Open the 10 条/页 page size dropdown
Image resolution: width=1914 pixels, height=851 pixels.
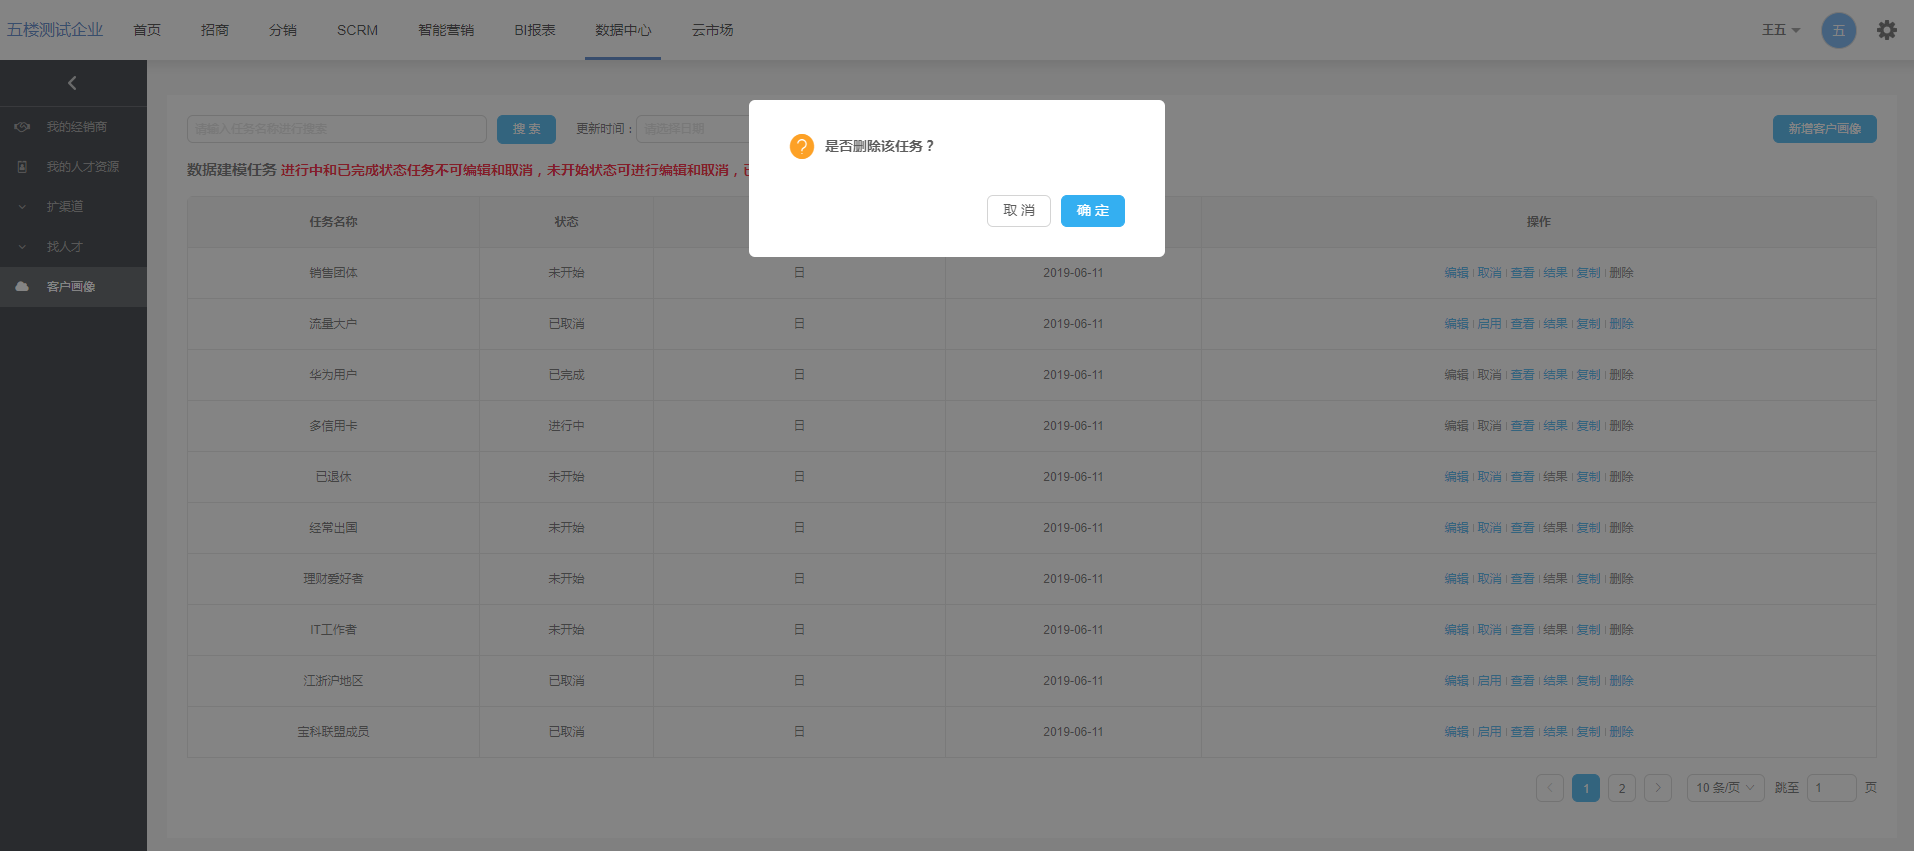tap(1725, 788)
